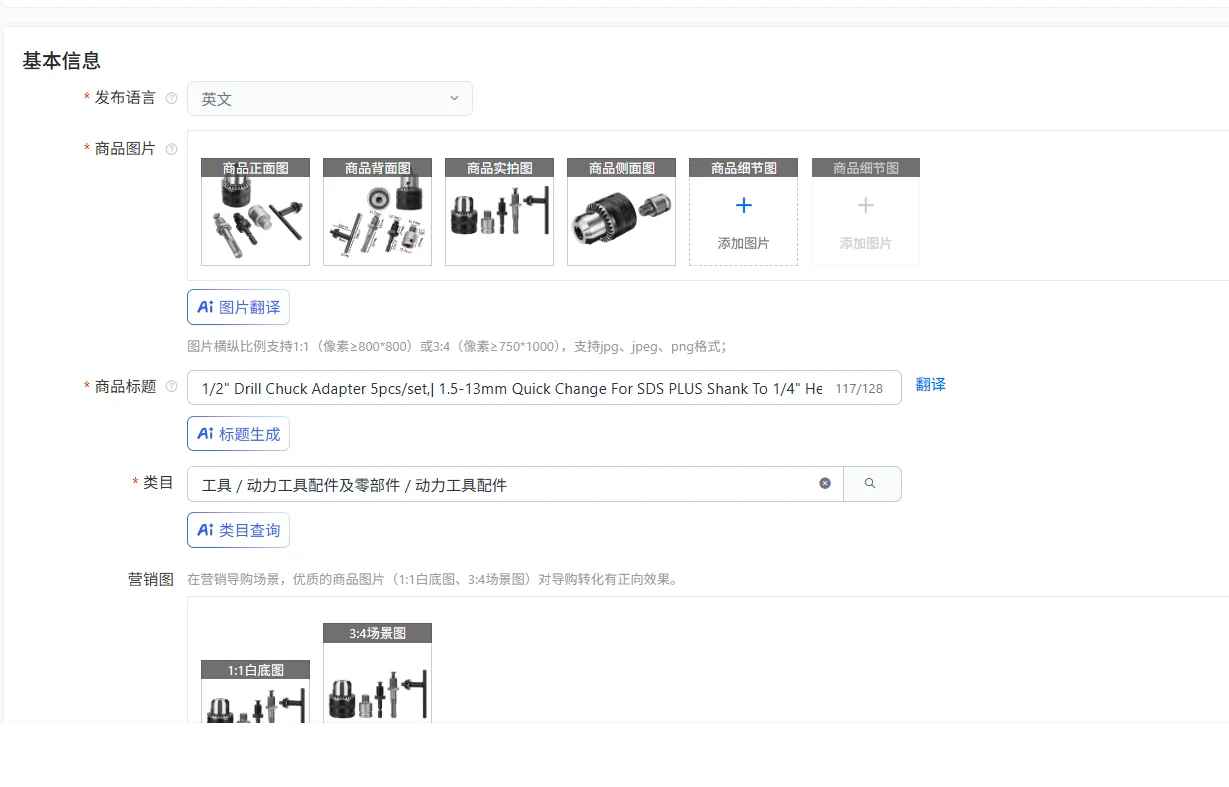Click the image format hint text
1229x787 pixels.
point(457,347)
